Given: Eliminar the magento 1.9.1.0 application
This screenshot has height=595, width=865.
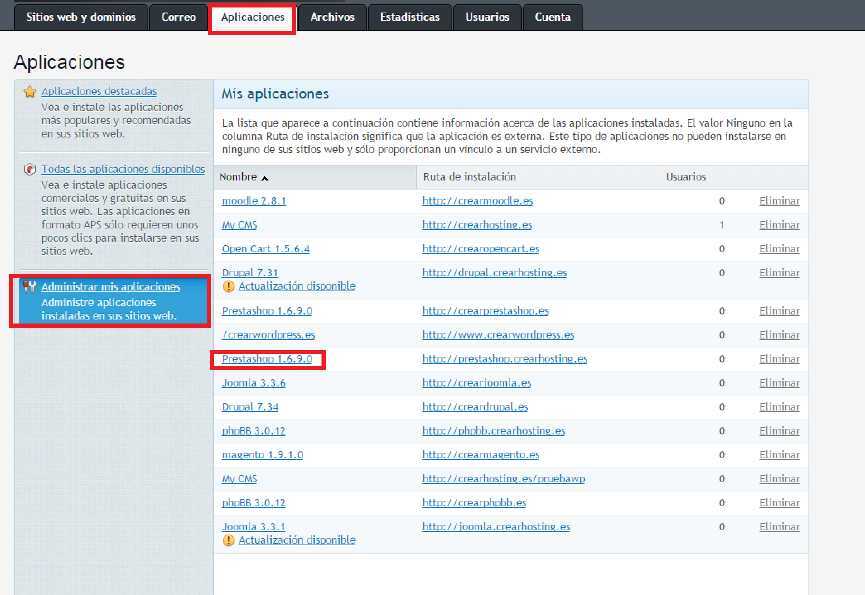Looking at the screenshot, I should 779,454.
